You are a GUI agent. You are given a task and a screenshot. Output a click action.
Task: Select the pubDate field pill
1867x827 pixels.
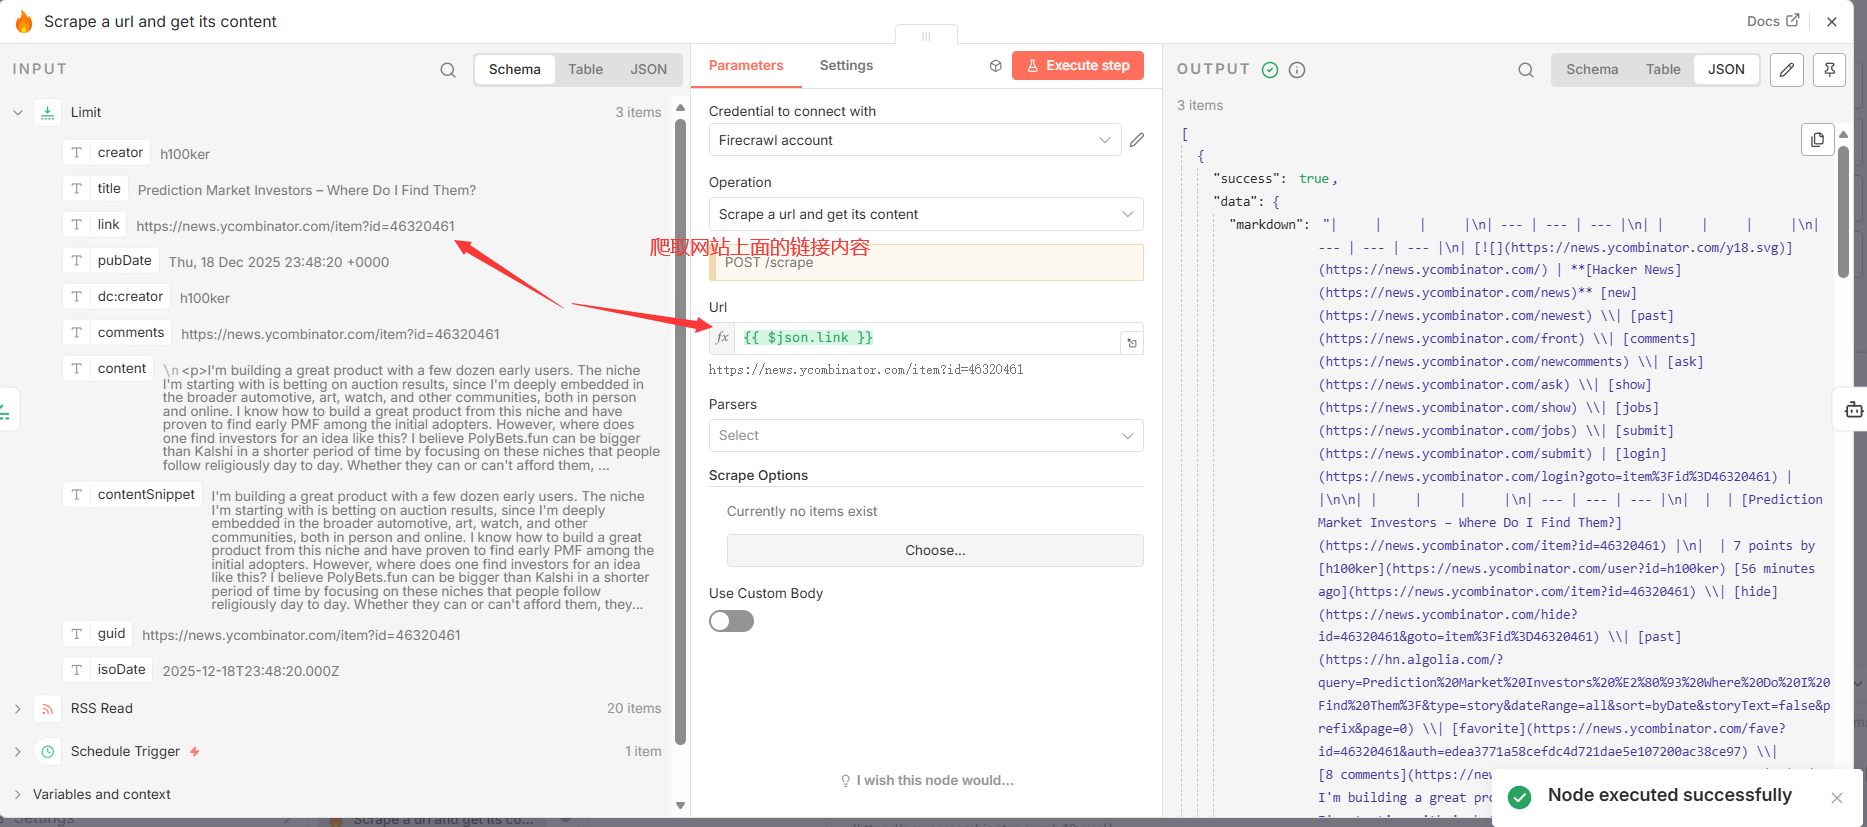tap(111, 260)
